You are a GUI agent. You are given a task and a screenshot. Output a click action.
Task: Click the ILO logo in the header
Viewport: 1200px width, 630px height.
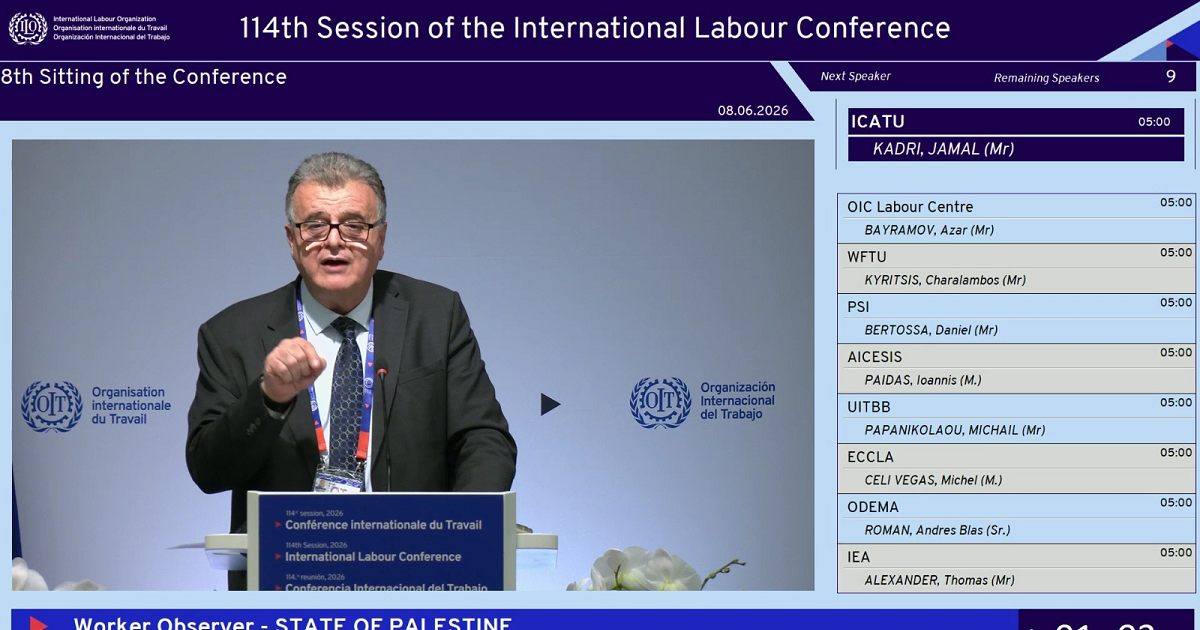(x=28, y=28)
